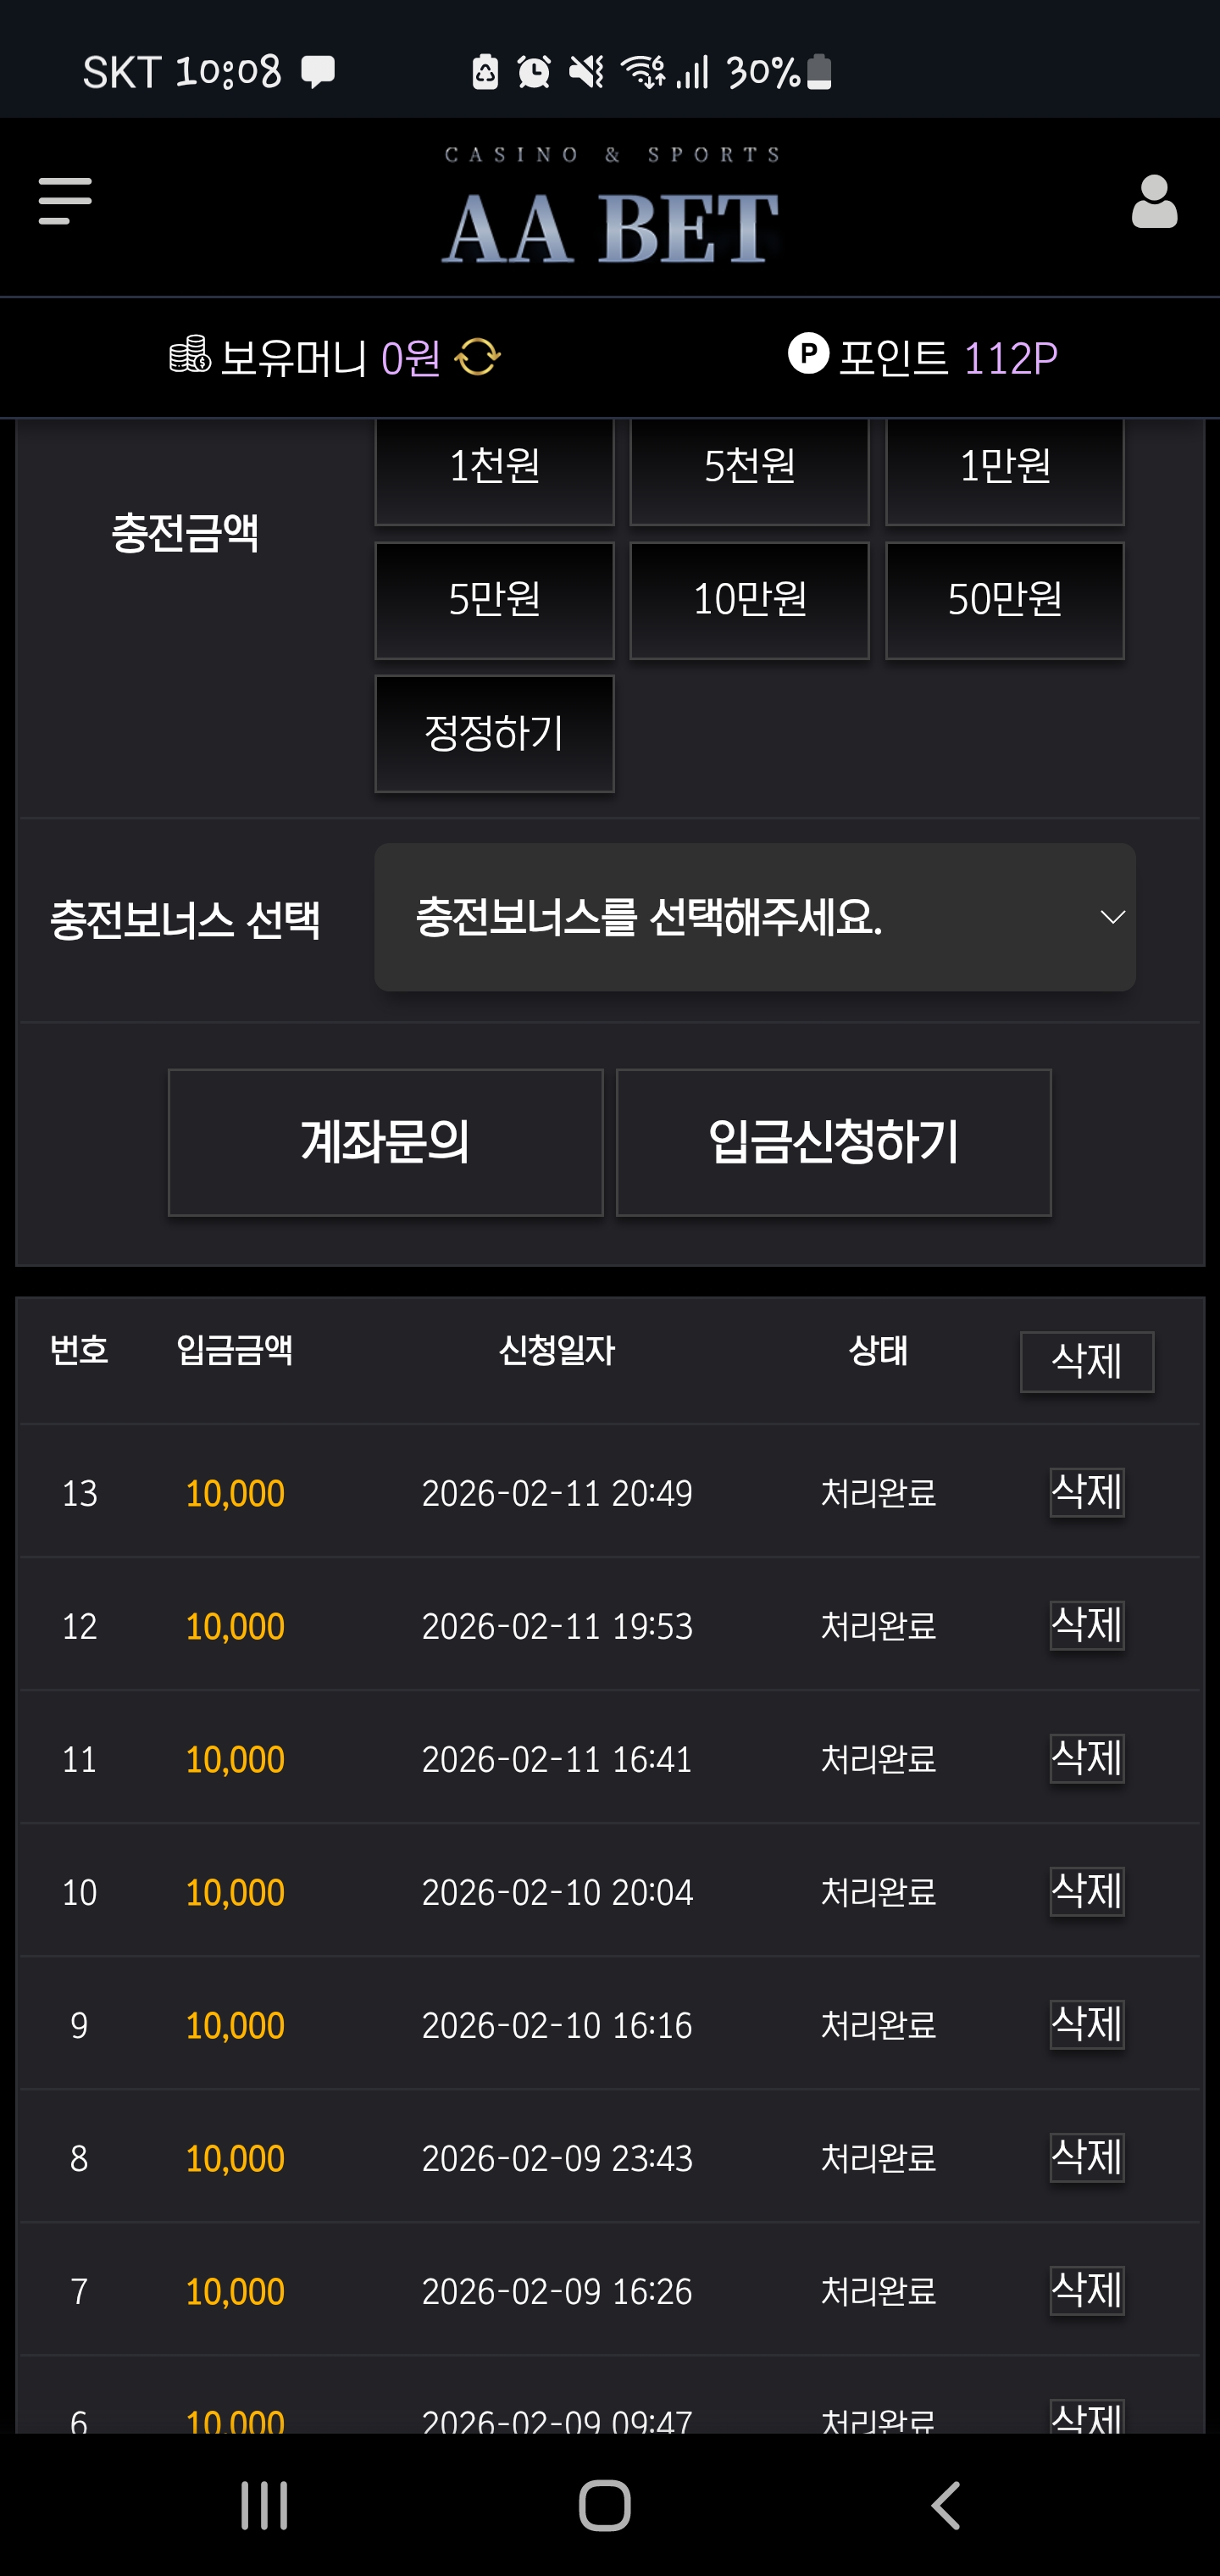The height and width of the screenshot is (2576, 1220).
Task: Select the 5천원 charge amount
Action: point(749,467)
